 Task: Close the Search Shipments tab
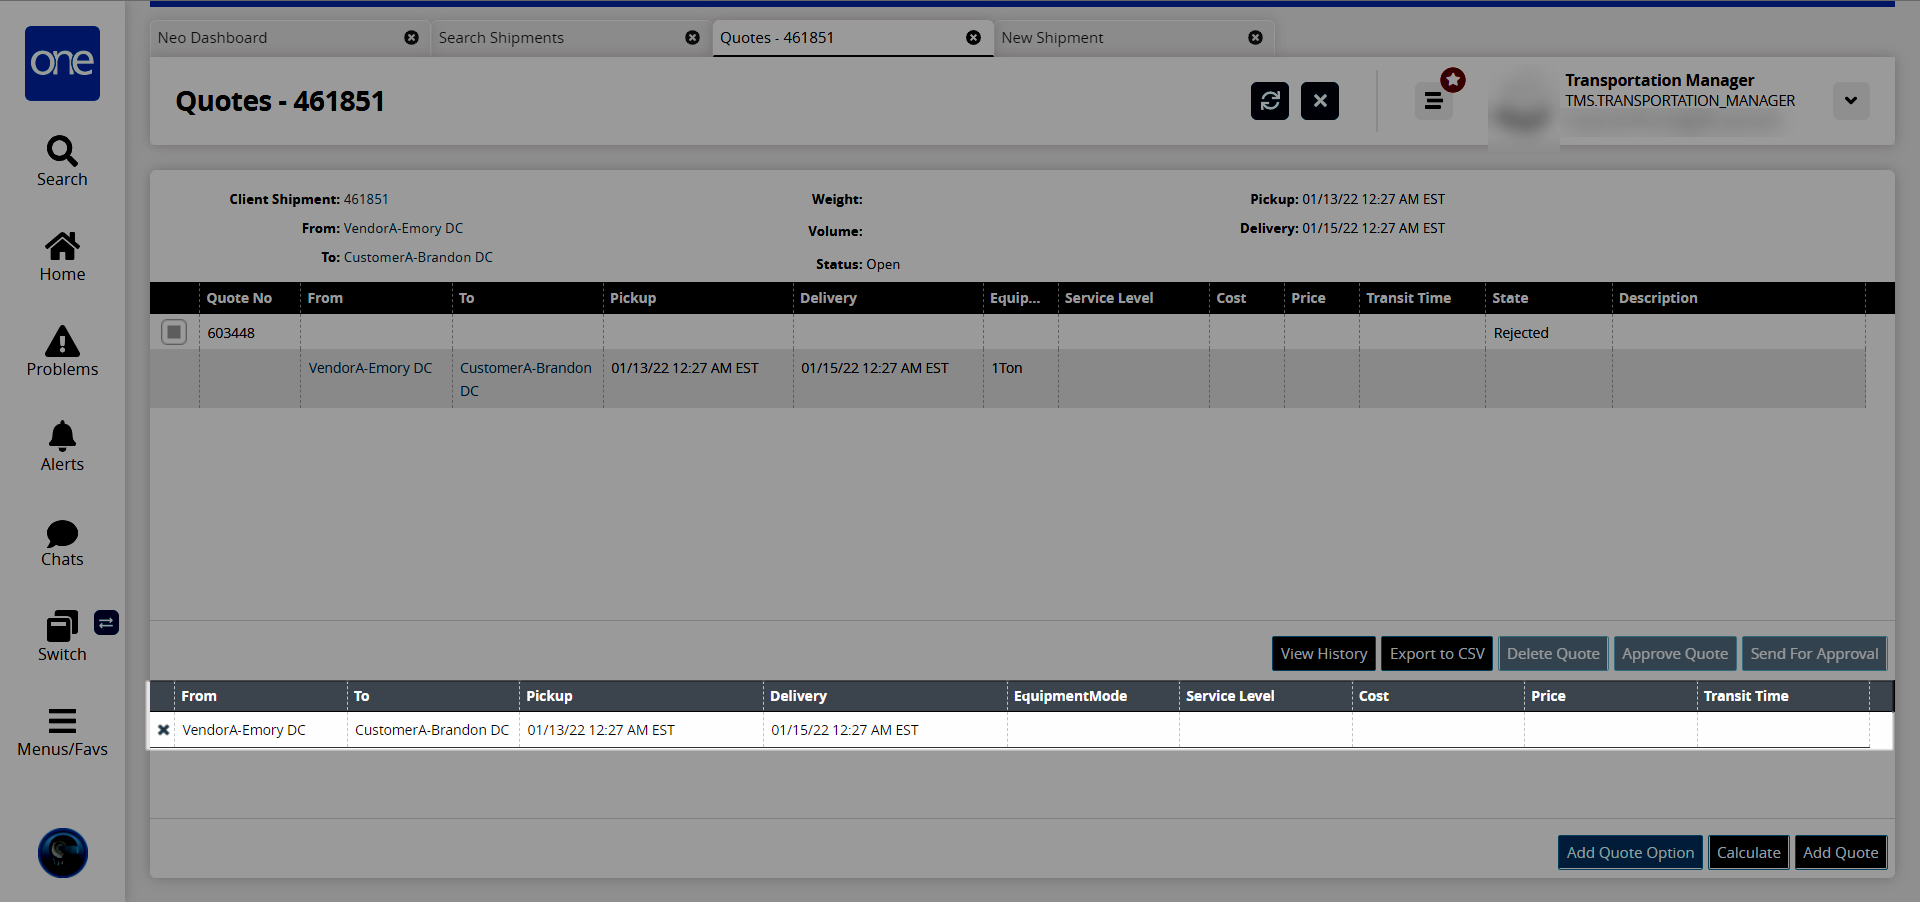pyautogui.click(x=692, y=38)
